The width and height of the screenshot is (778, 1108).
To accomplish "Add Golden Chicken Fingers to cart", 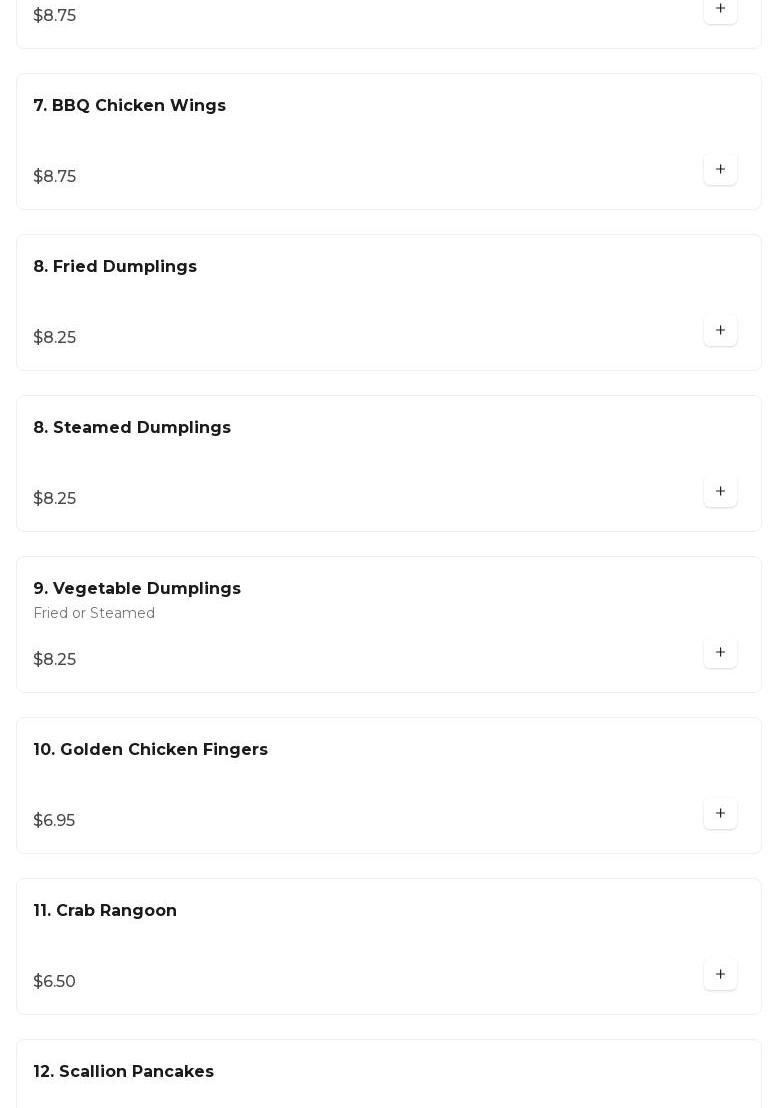I will coord(720,814).
